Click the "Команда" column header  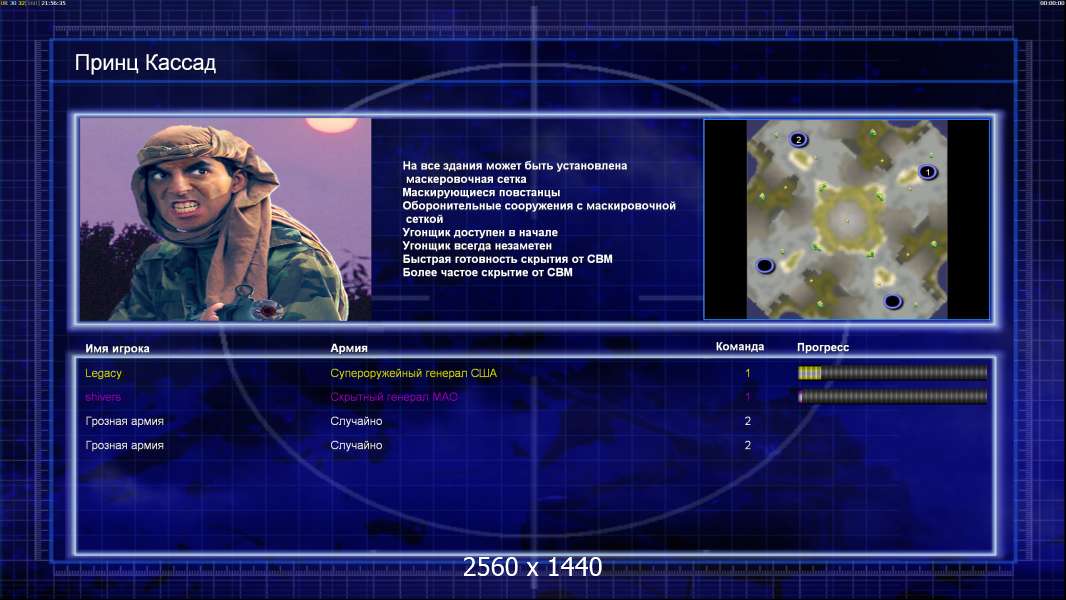point(740,347)
